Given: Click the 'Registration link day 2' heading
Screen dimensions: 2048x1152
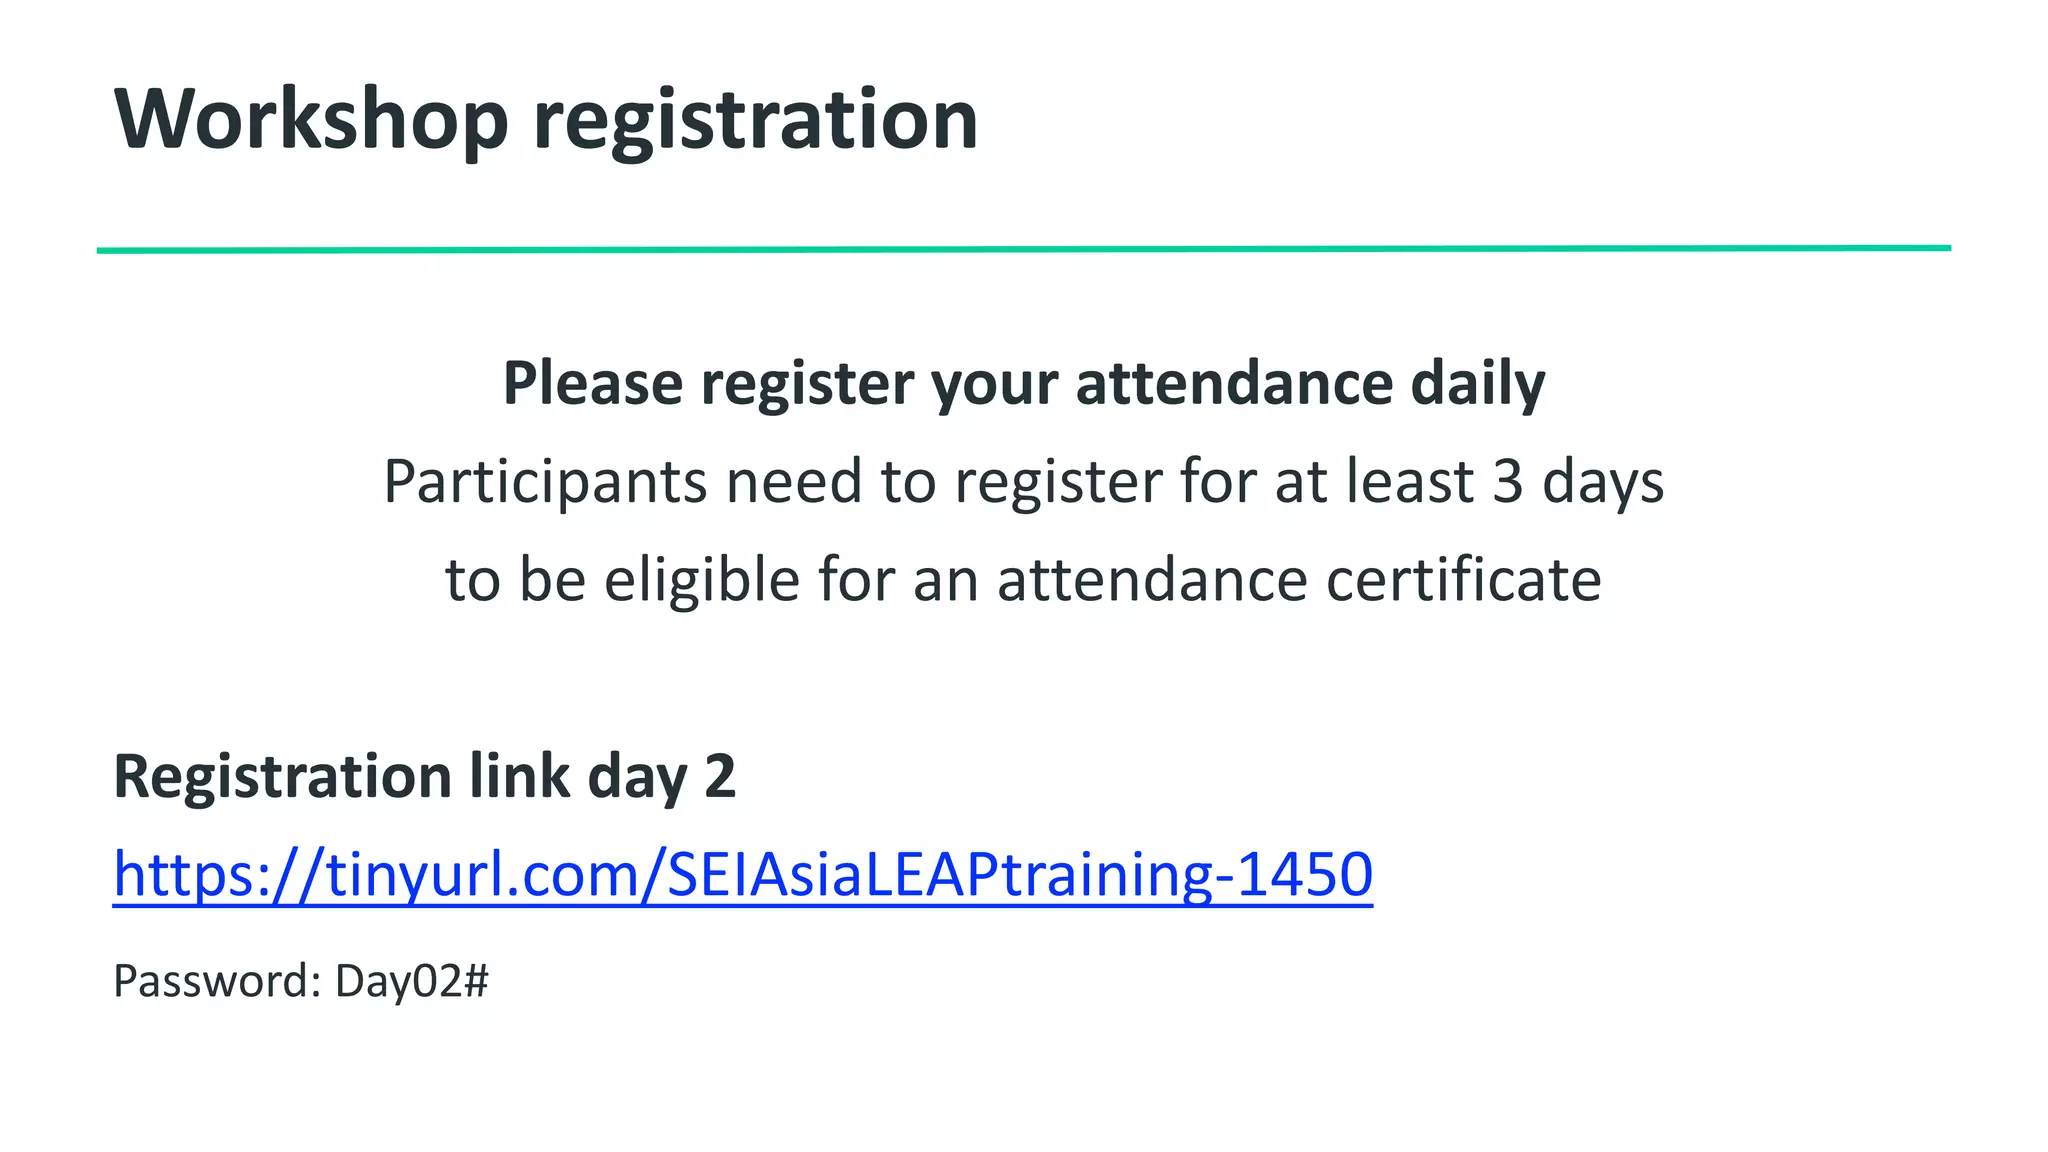Looking at the screenshot, I should (425, 776).
